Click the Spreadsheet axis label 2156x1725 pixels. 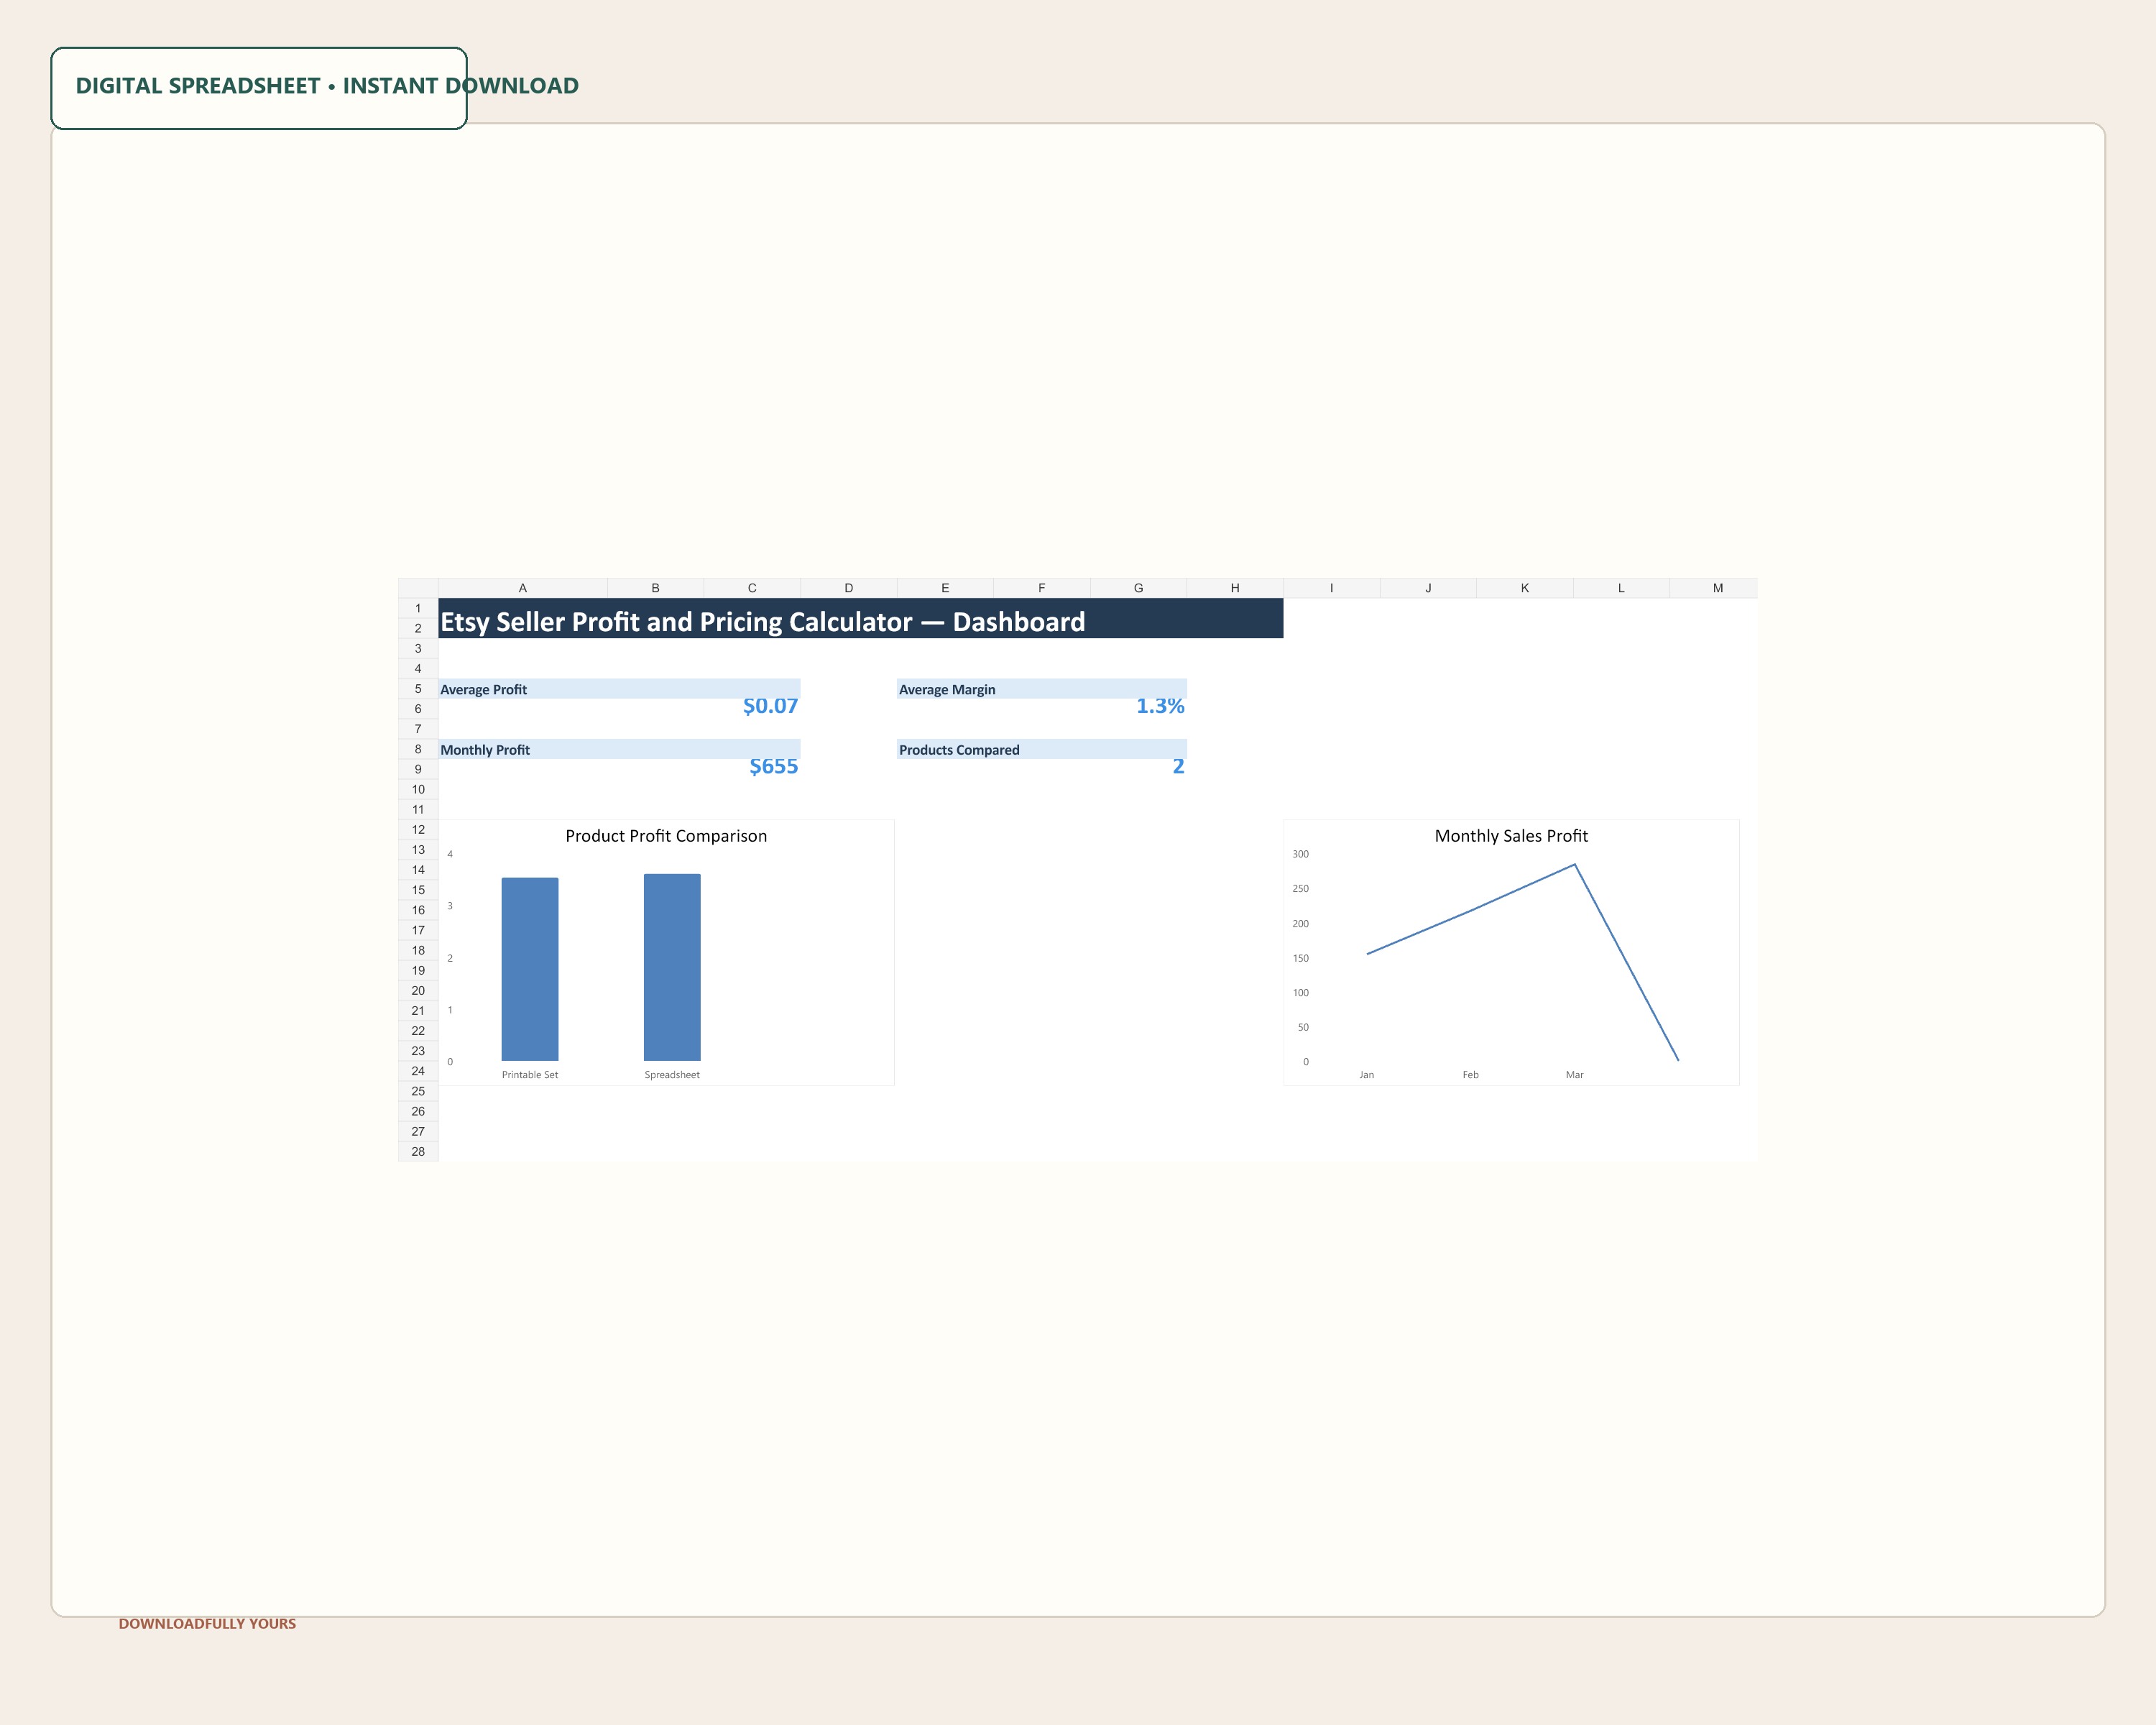tap(672, 1075)
